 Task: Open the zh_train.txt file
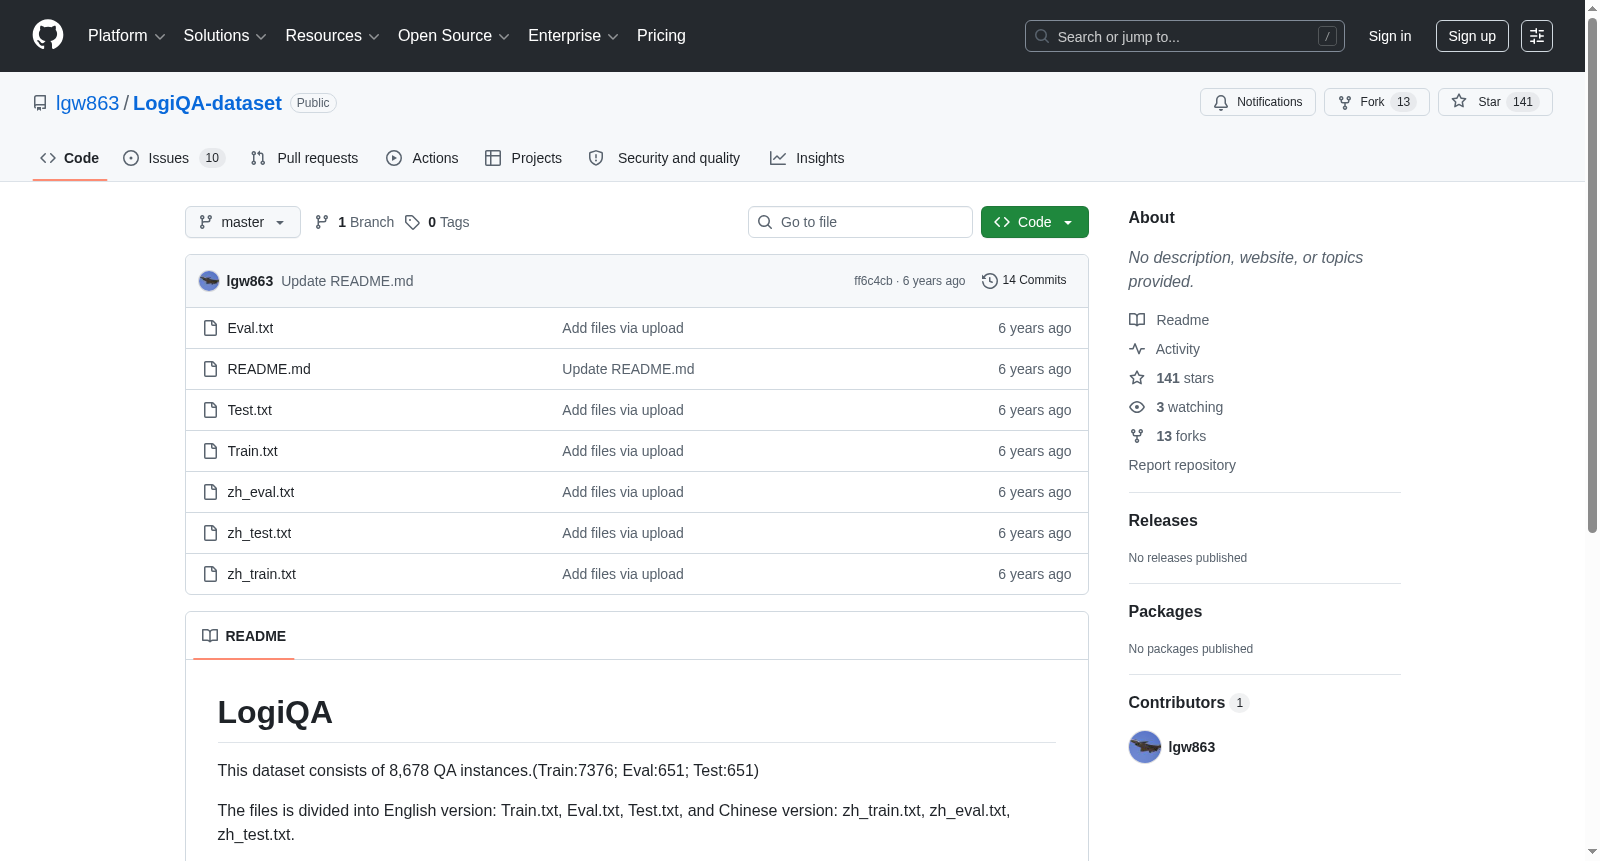tap(262, 574)
